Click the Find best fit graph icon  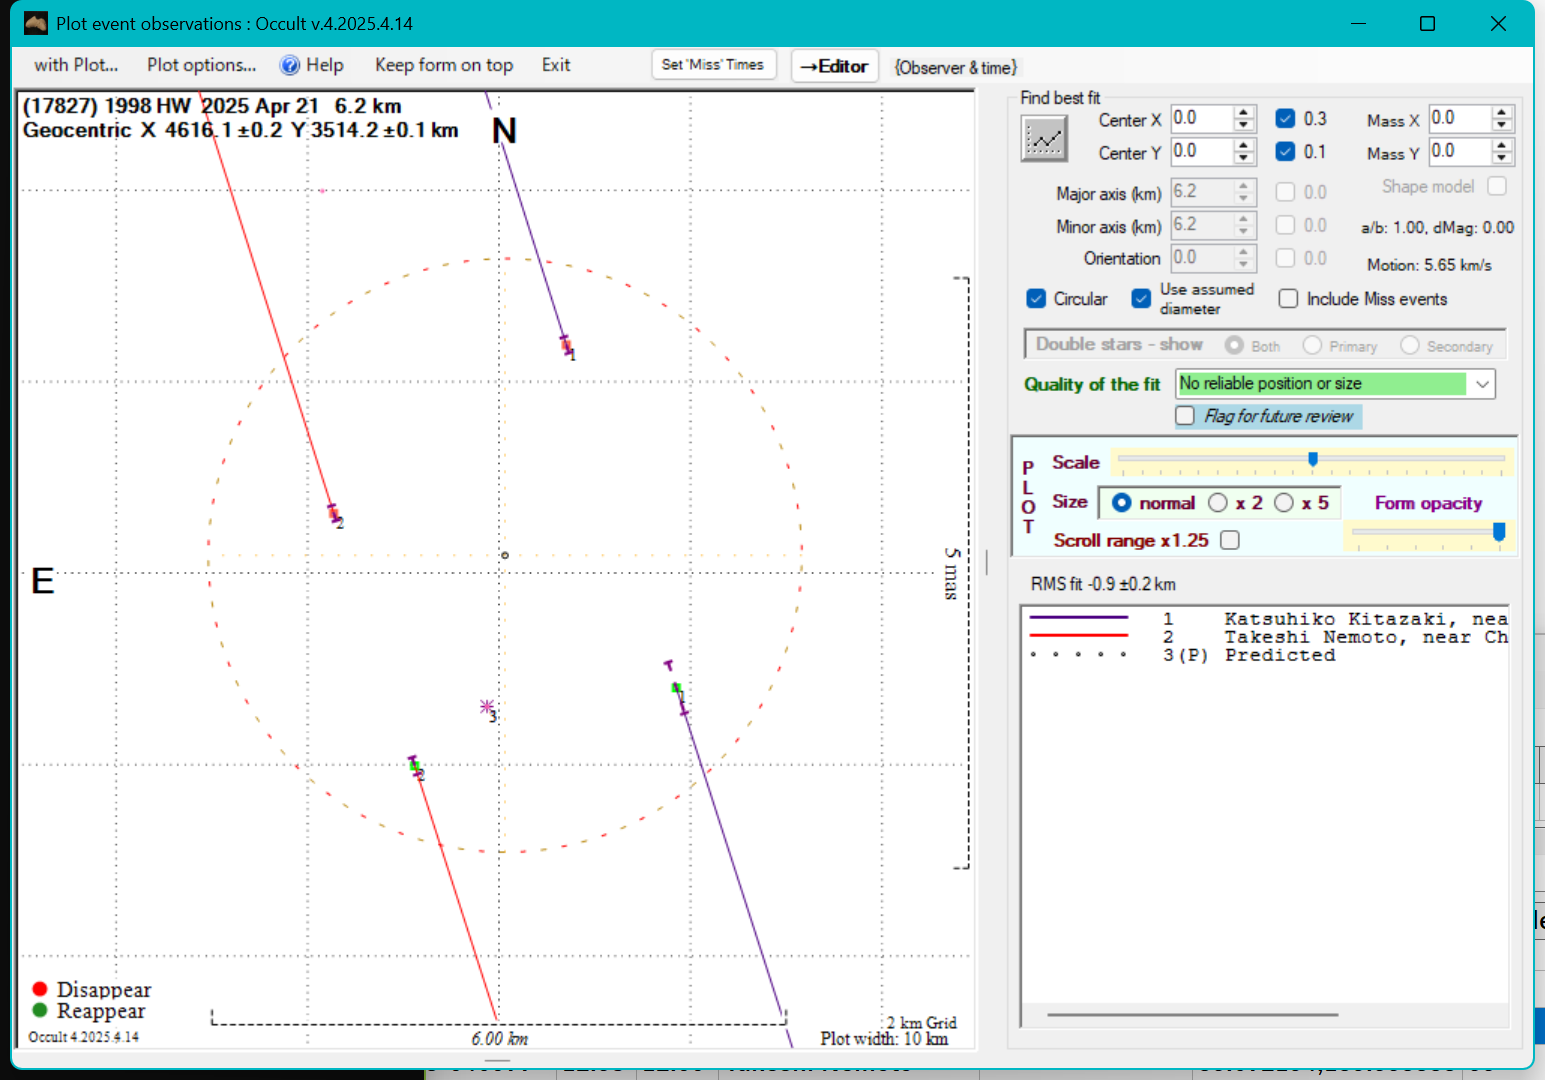coord(1044,138)
